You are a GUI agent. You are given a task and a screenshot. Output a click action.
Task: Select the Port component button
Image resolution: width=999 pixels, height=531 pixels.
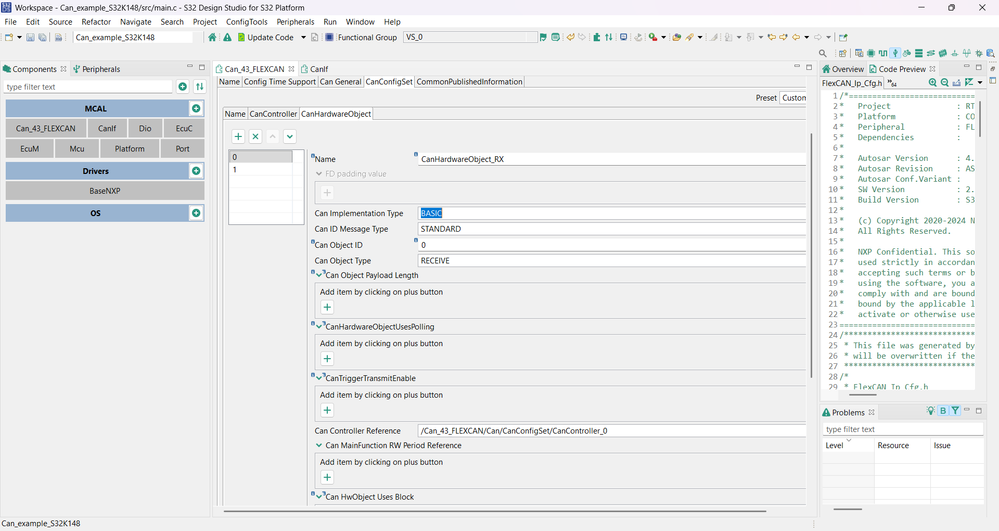[x=183, y=149]
